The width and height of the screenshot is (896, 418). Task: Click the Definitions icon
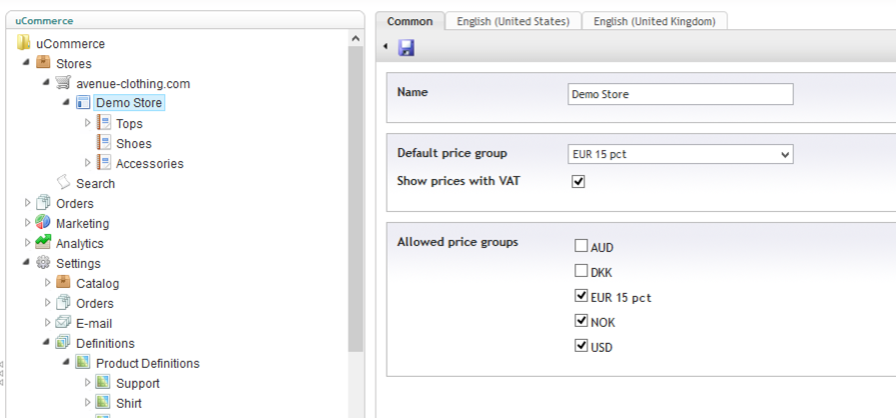(63, 343)
